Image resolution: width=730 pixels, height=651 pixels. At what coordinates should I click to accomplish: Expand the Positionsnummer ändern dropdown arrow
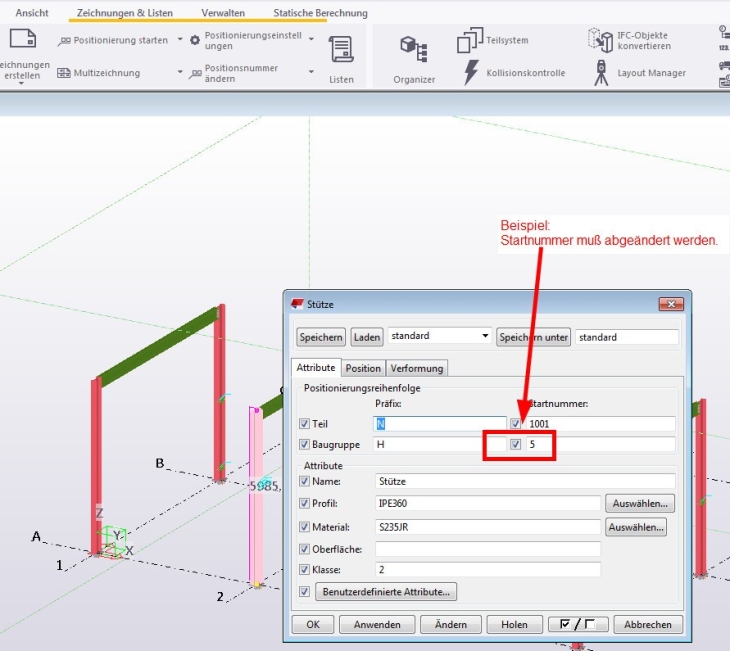(180, 73)
